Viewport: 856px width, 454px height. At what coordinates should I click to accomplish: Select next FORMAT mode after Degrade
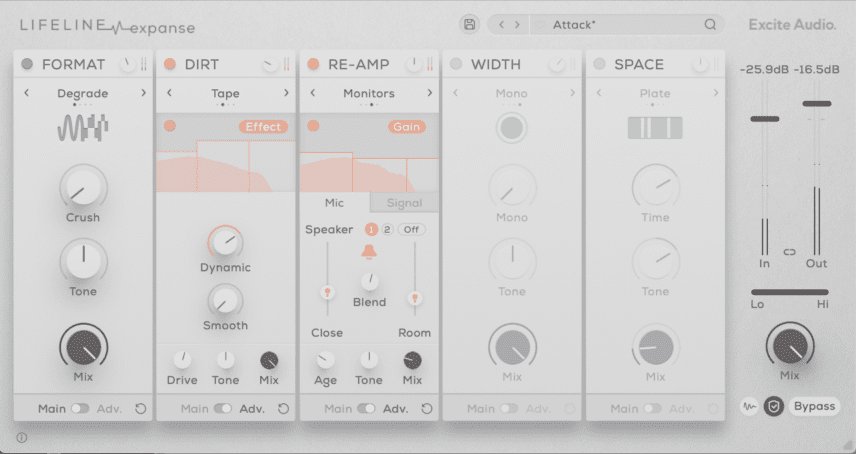[x=144, y=93]
